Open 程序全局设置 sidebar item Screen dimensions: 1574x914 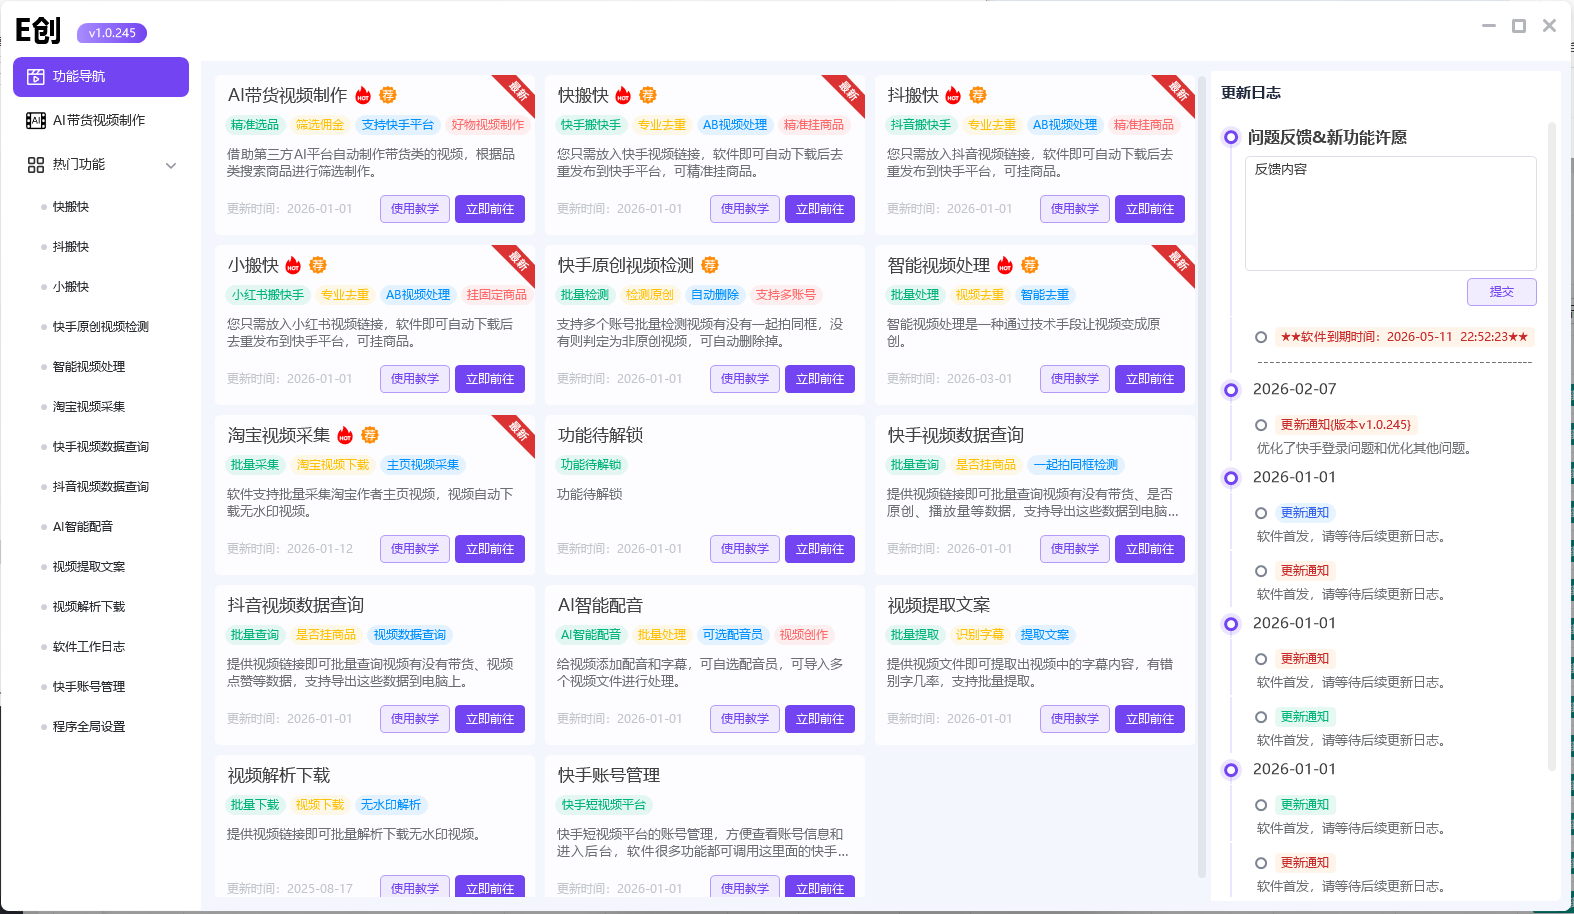(x=89, y=727)
